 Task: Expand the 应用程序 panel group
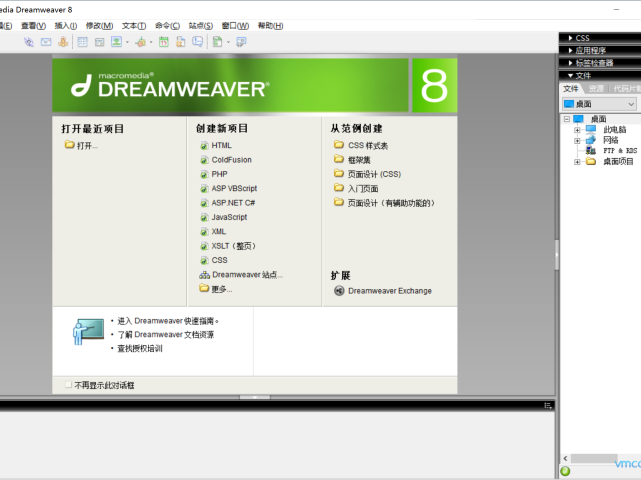point(571,50)
